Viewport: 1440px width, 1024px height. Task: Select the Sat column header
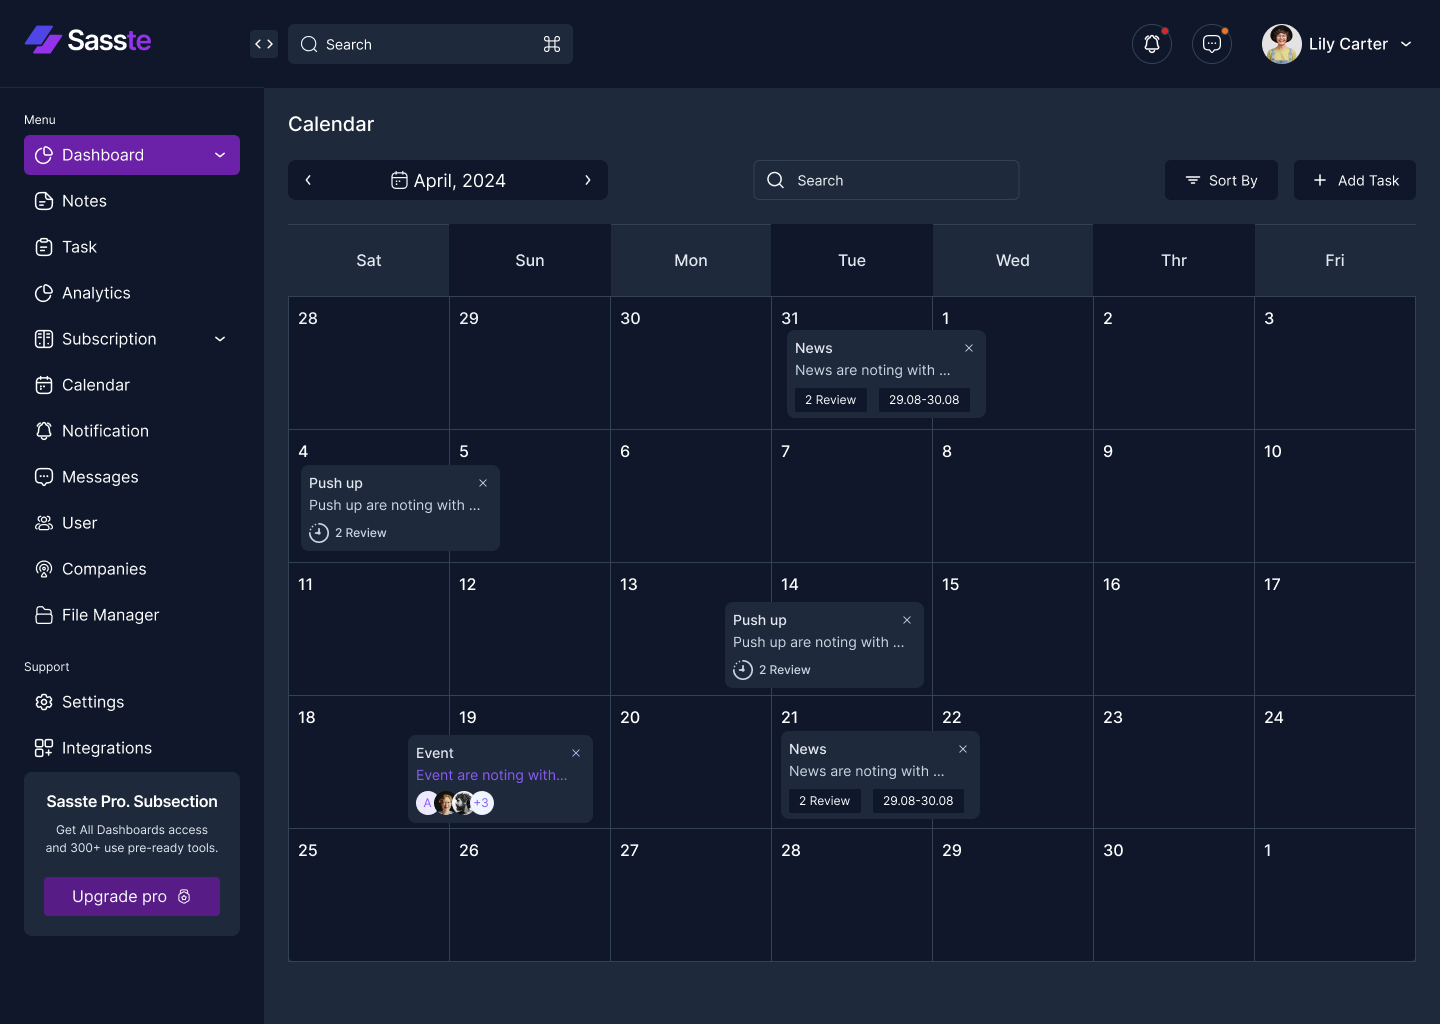coord(369,260)
